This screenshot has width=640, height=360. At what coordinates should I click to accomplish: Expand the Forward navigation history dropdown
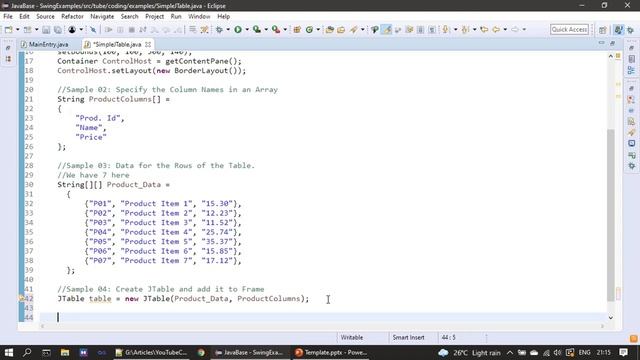pos(524,29)
